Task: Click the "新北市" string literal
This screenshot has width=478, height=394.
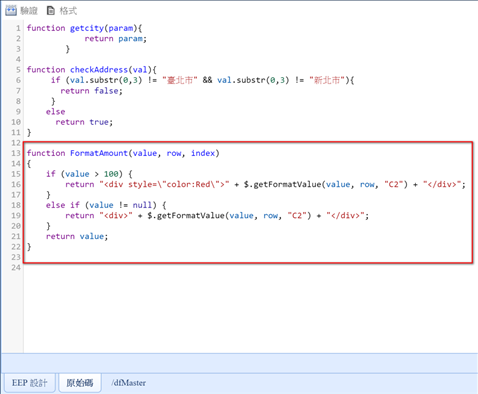Action: 327,80
